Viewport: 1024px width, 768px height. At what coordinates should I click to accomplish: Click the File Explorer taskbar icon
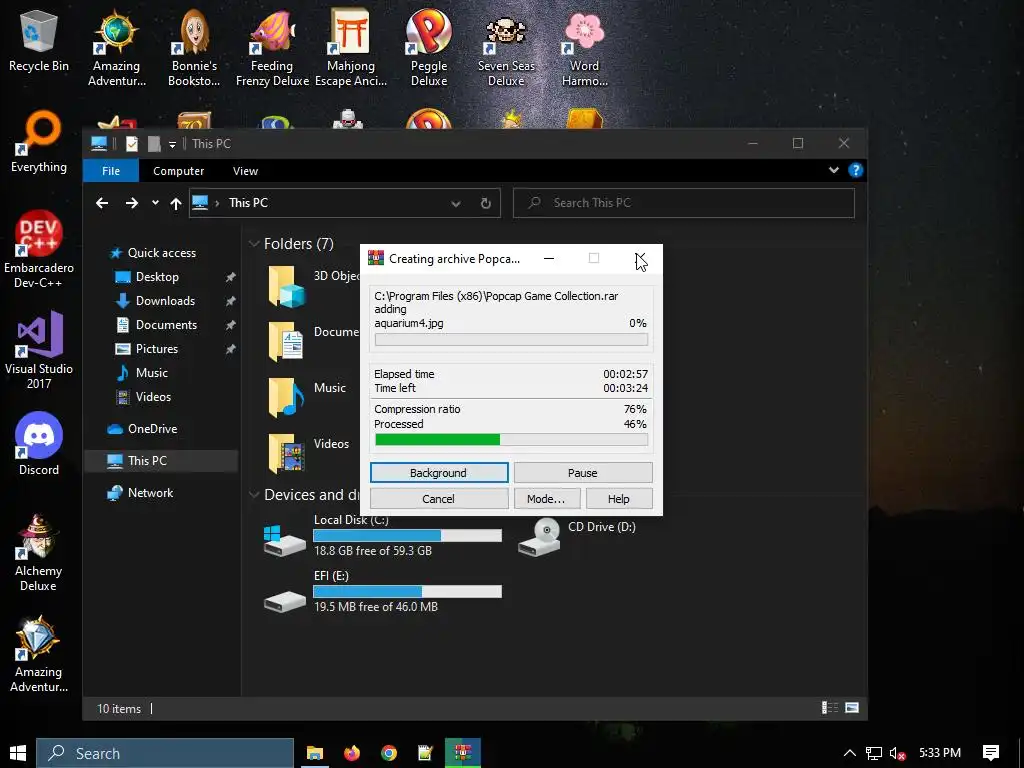(315, 753)
